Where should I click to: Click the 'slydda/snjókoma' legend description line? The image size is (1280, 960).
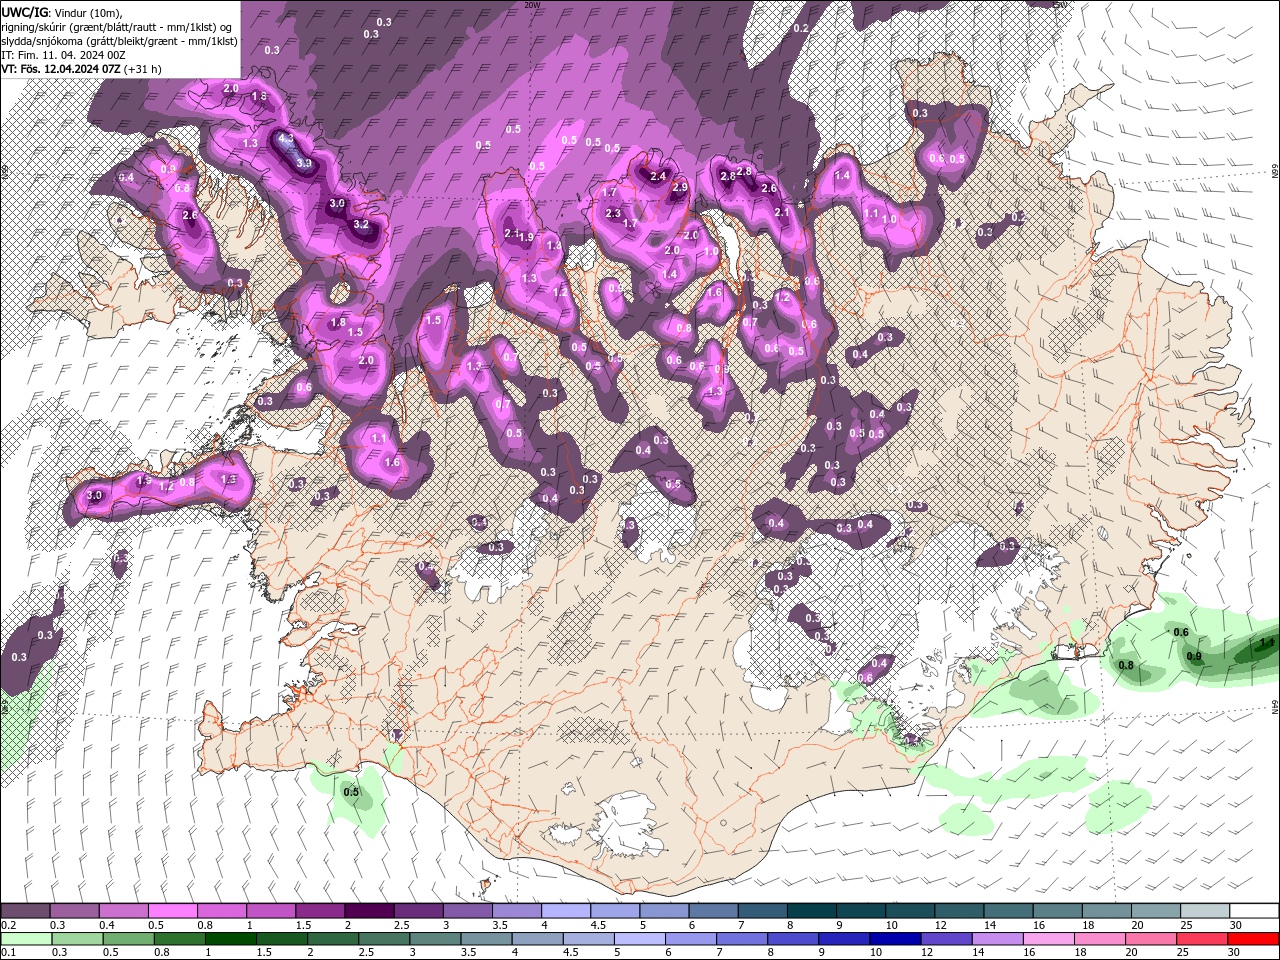pos(119,41)
